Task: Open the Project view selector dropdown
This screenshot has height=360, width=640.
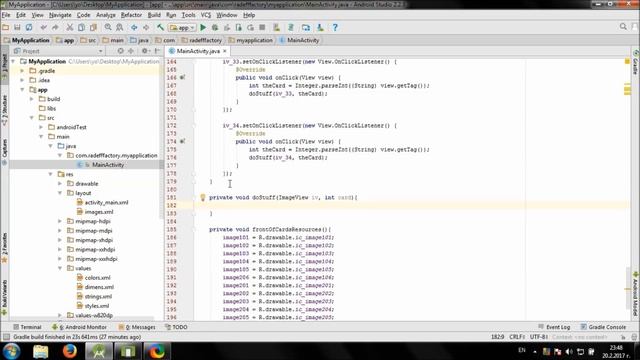Action: 58,51
